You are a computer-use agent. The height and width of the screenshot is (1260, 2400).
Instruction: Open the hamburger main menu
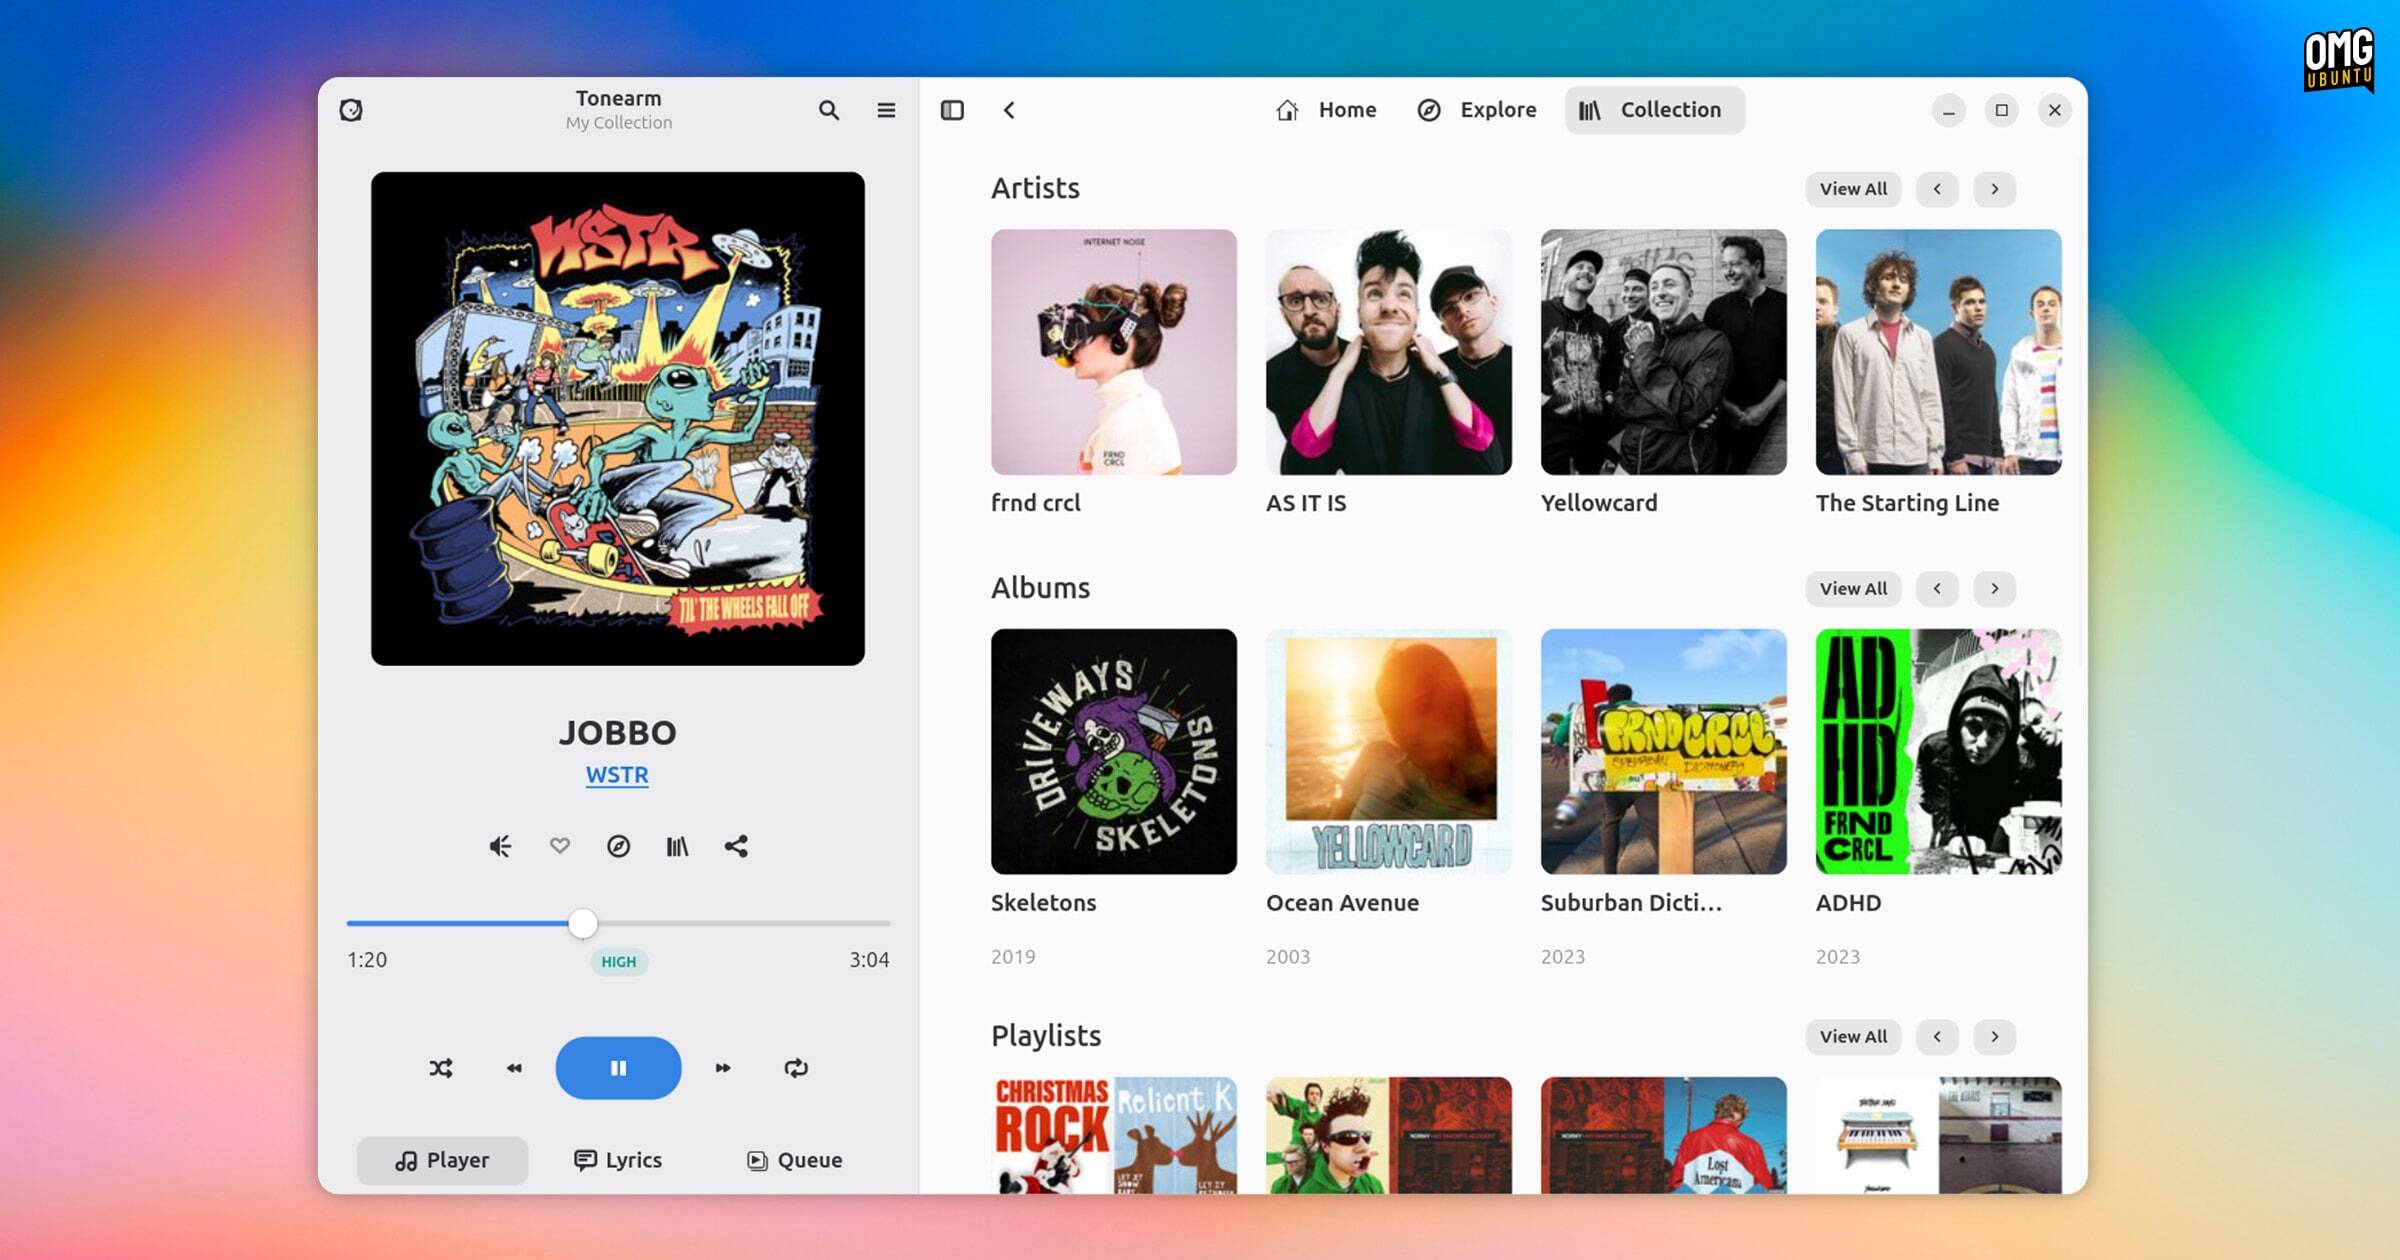(x=886, y=110)
